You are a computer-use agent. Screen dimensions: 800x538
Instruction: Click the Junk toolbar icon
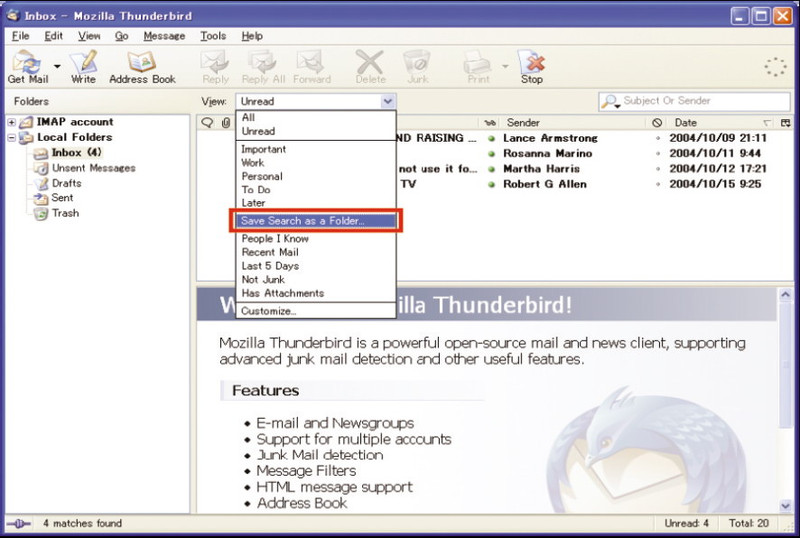[x=417, y=67]
